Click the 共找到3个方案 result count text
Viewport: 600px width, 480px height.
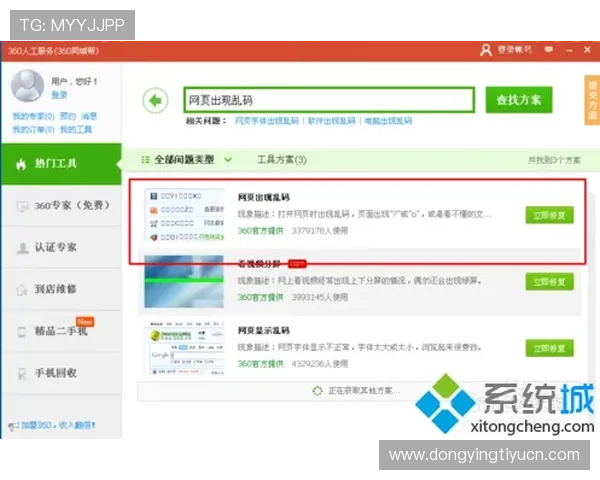pyautogui.click(x=554, y=160)
